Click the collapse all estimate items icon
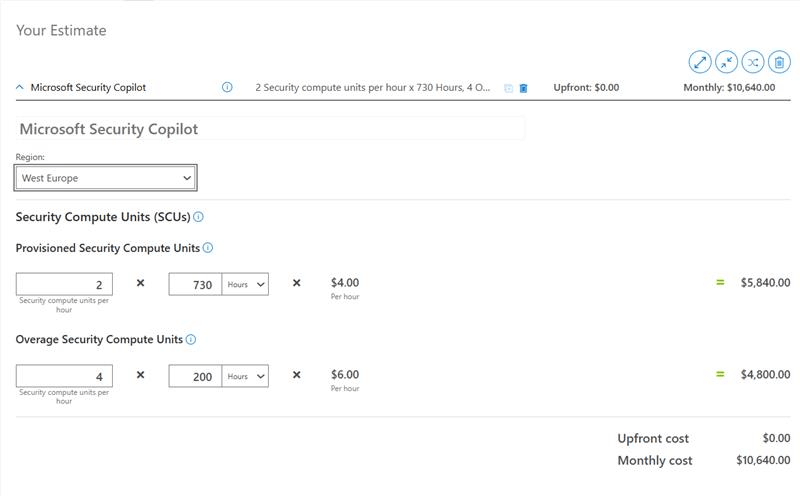Image resolution: width=800 pixels, height=496 pixels. tap(726, 62)
